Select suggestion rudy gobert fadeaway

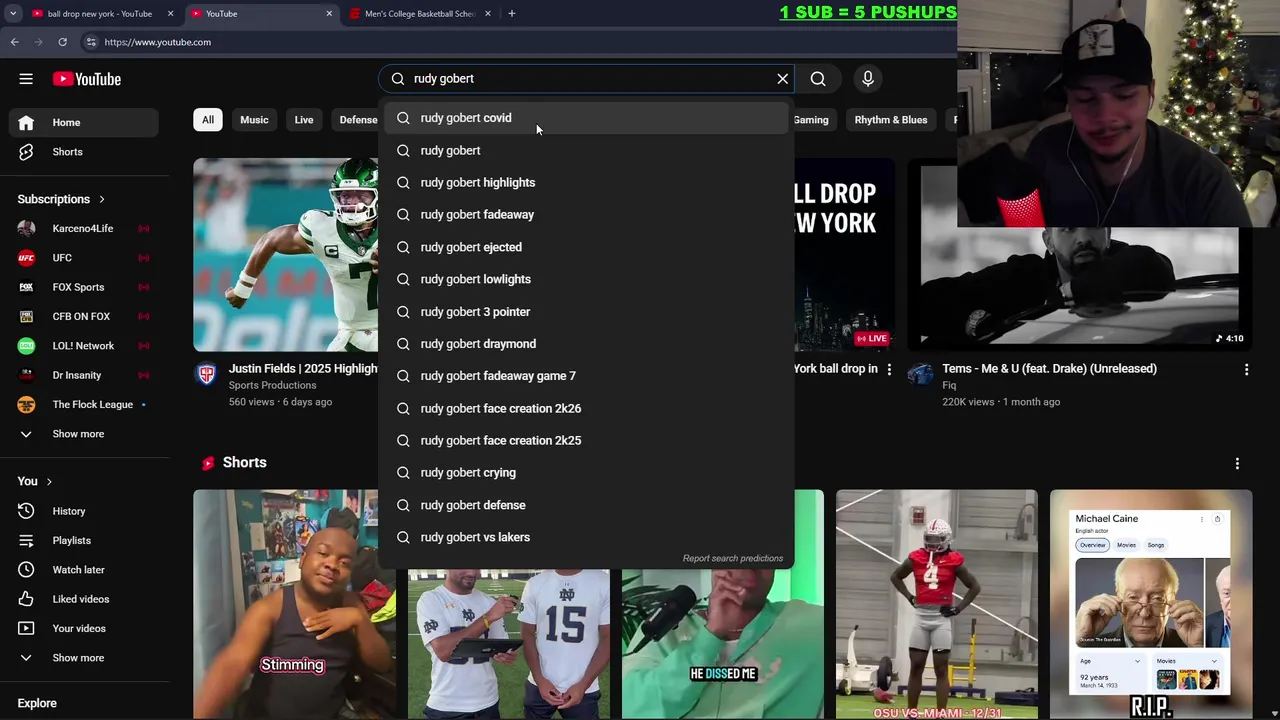[586, 215]
